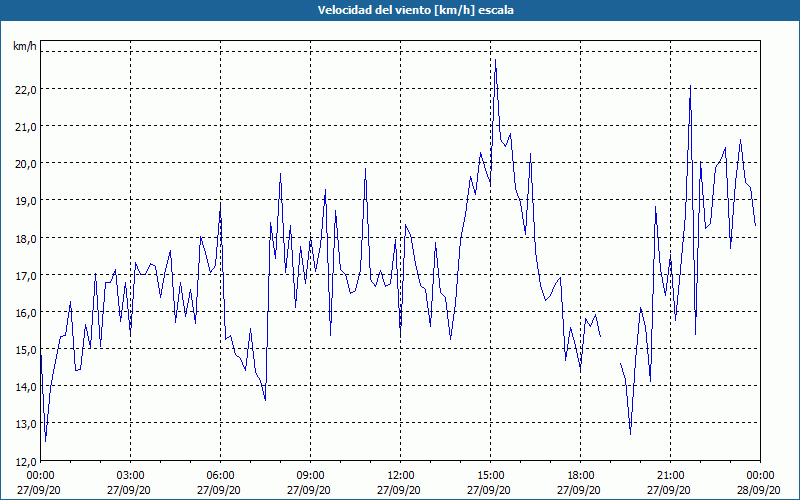
Task: Click the 16,0 y-axis value
Action: [x=26, y=313]
